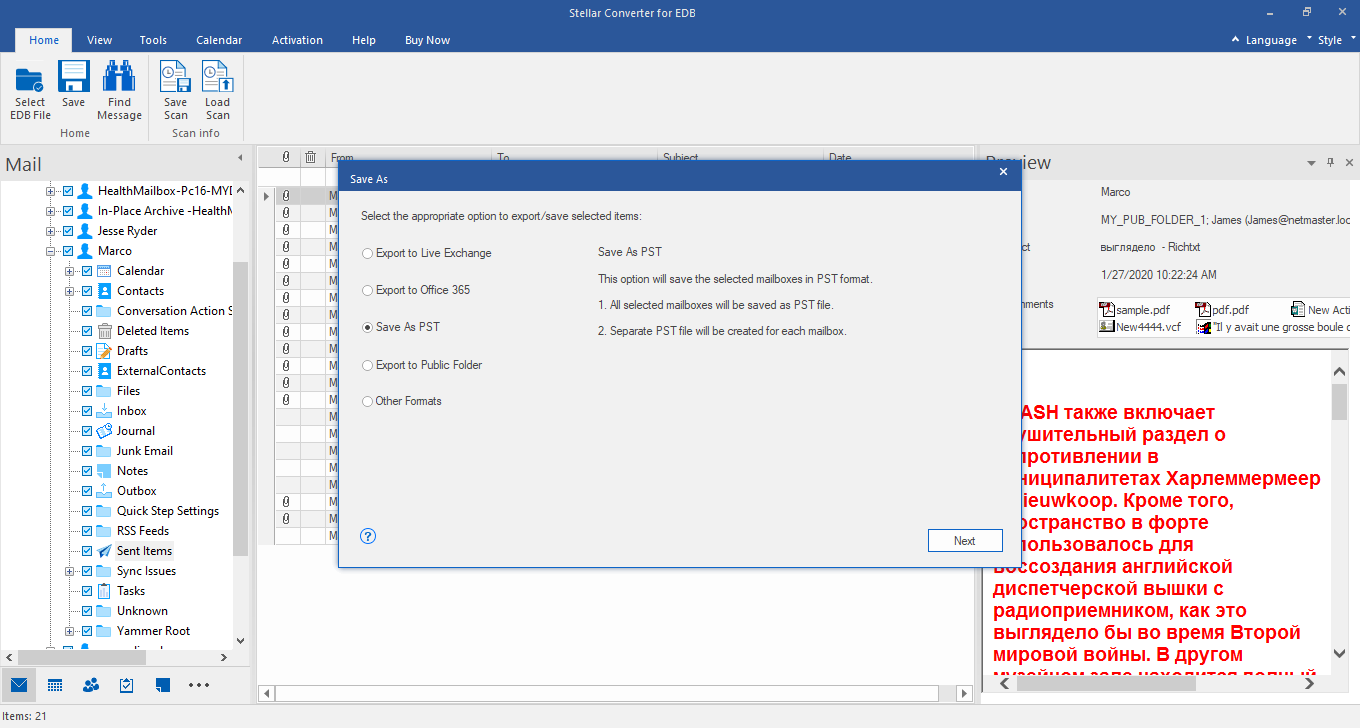Uncheck the Marco mailbox checkbox

(x=68, y=251)
